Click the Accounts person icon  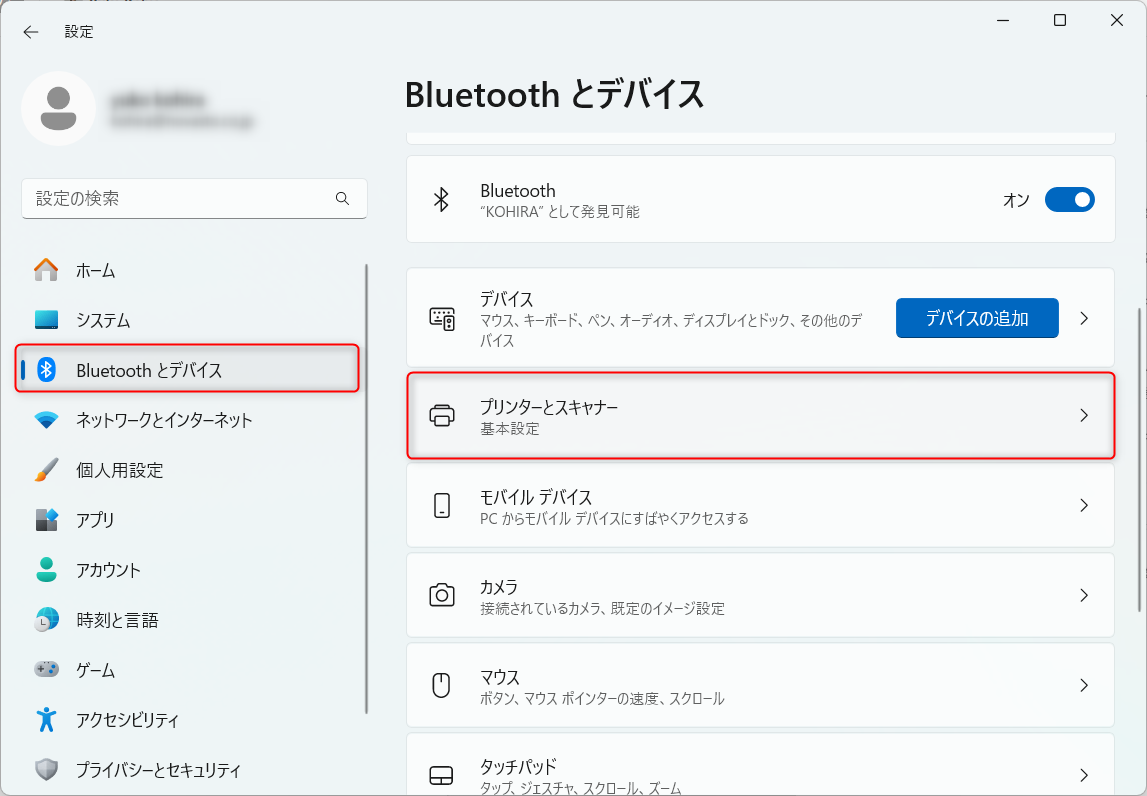coord(46,570)
